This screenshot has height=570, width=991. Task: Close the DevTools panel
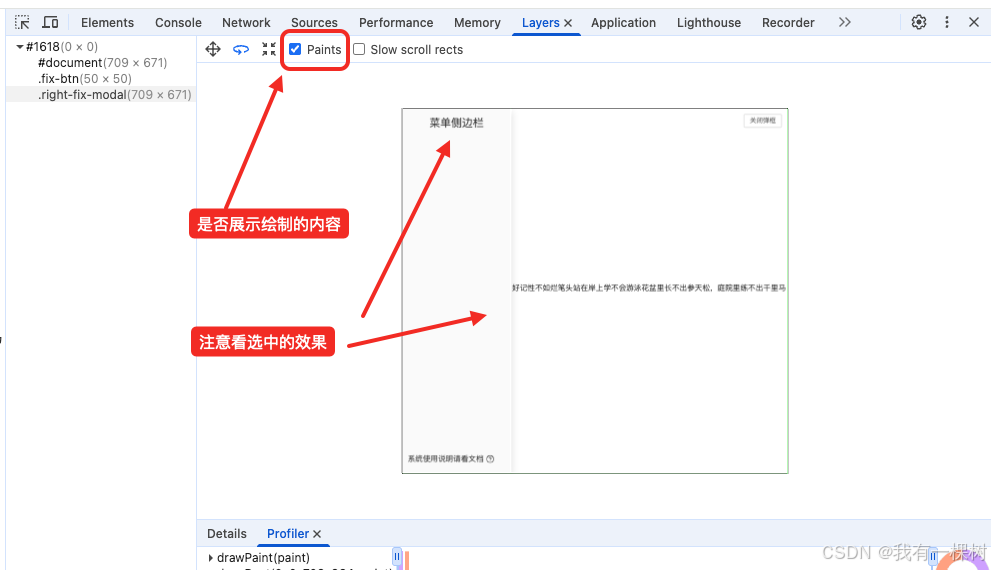coord(974,22)
